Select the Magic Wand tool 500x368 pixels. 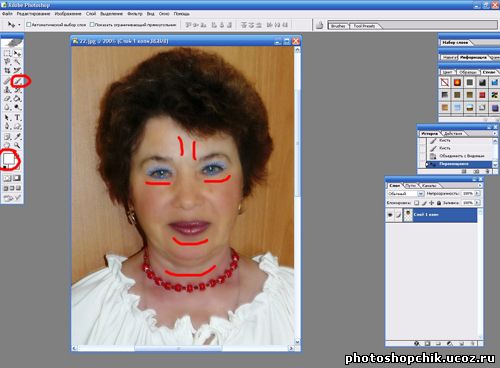click(17, 62)
